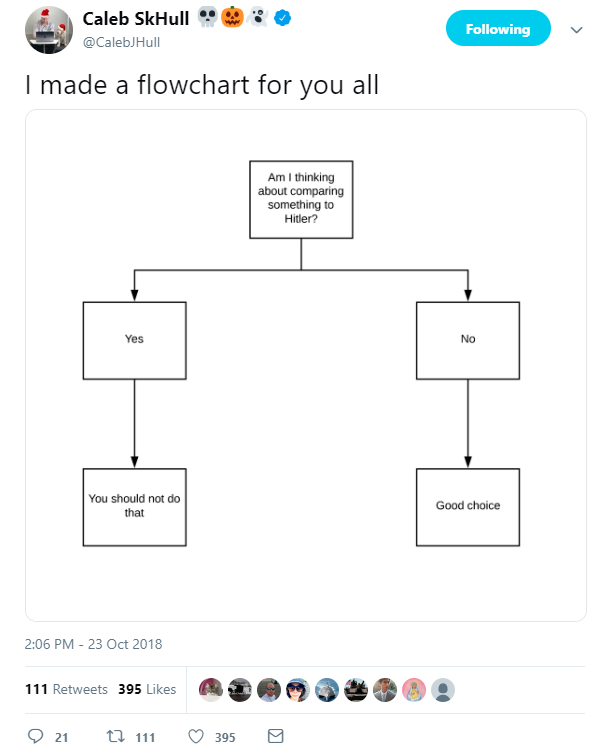Click the pink cartoon liker avatar
This screenshot has height=754, width=614.
pos(414,690)
